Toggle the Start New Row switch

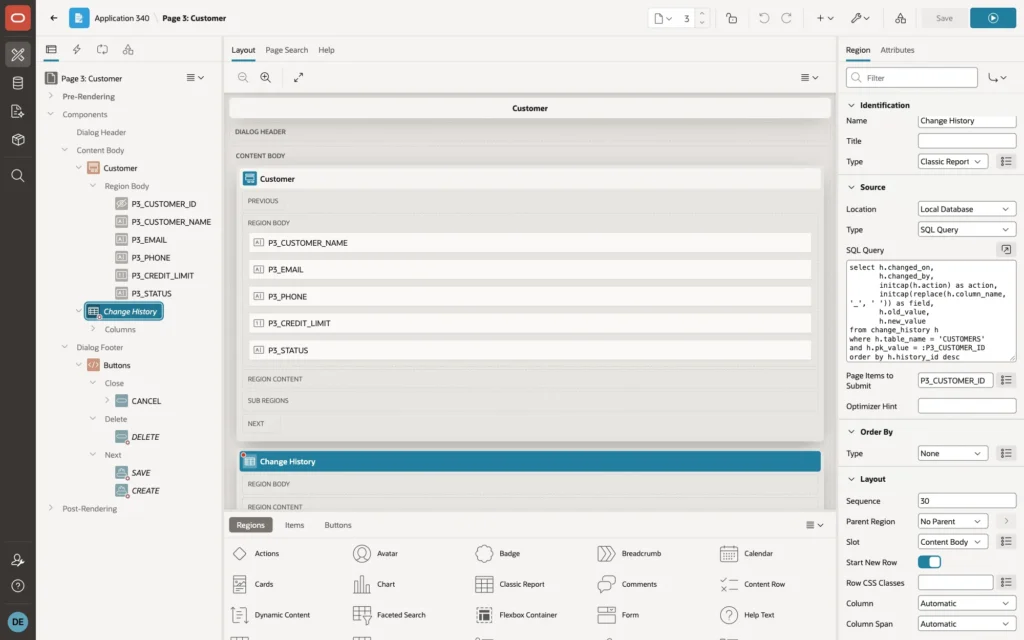(929, 562)
